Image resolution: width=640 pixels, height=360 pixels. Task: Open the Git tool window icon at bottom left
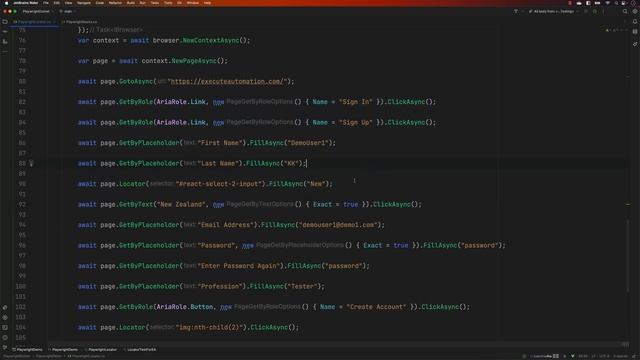(x=5, y=347)
